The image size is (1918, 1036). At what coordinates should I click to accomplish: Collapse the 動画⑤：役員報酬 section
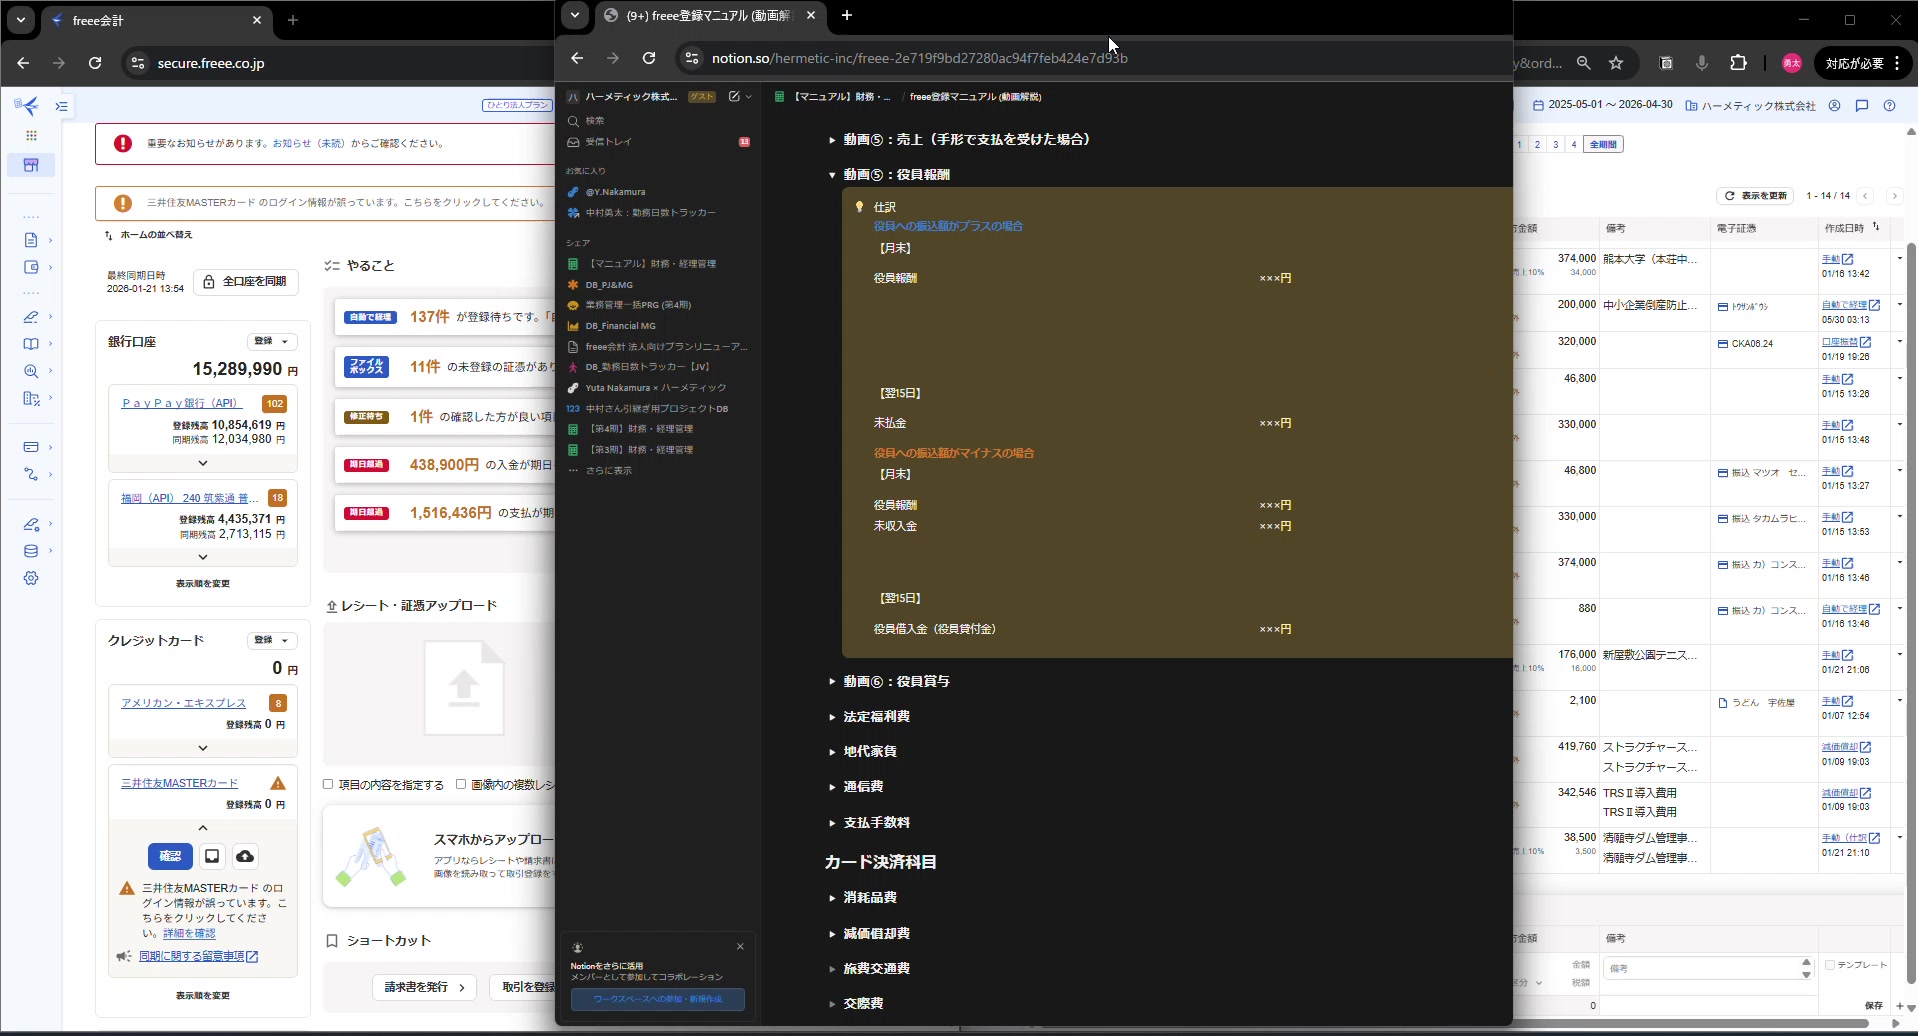pos(832,175)
